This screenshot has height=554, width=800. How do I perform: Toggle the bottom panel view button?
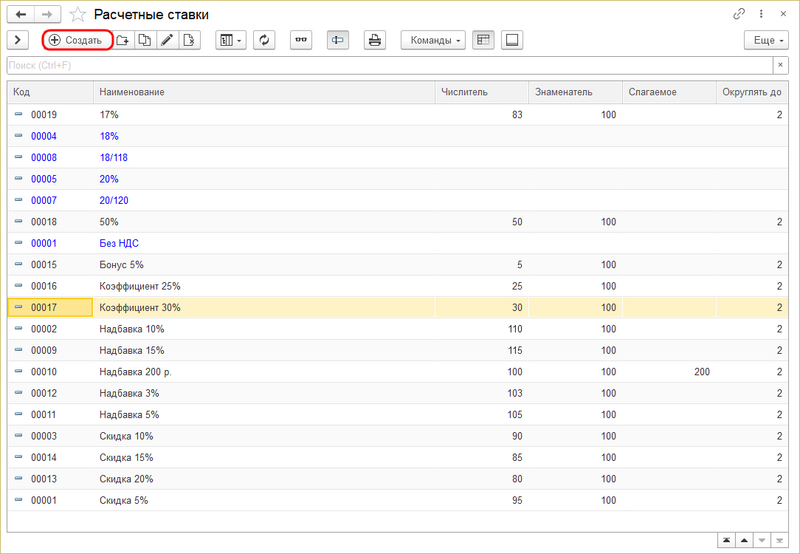[x=512, y=40]
